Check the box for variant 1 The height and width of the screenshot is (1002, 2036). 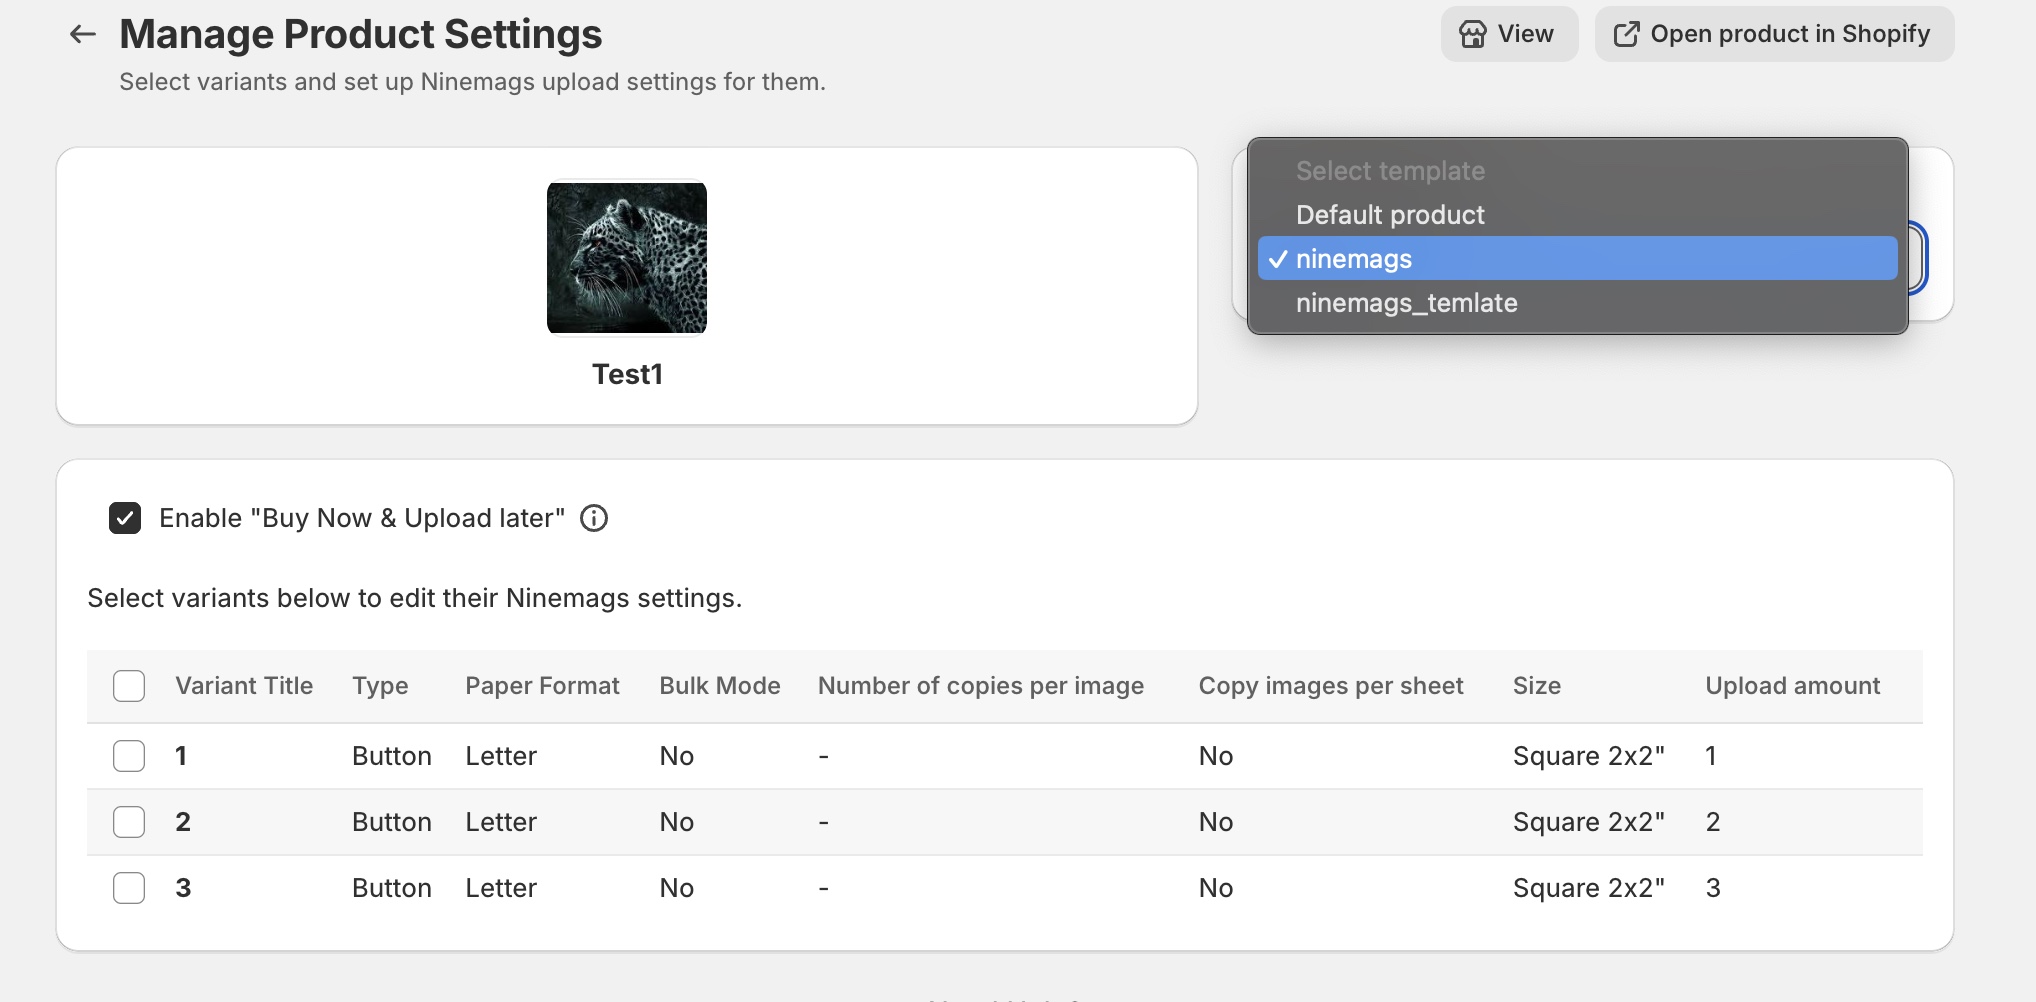pyautogui.click(x=129, y=756)
